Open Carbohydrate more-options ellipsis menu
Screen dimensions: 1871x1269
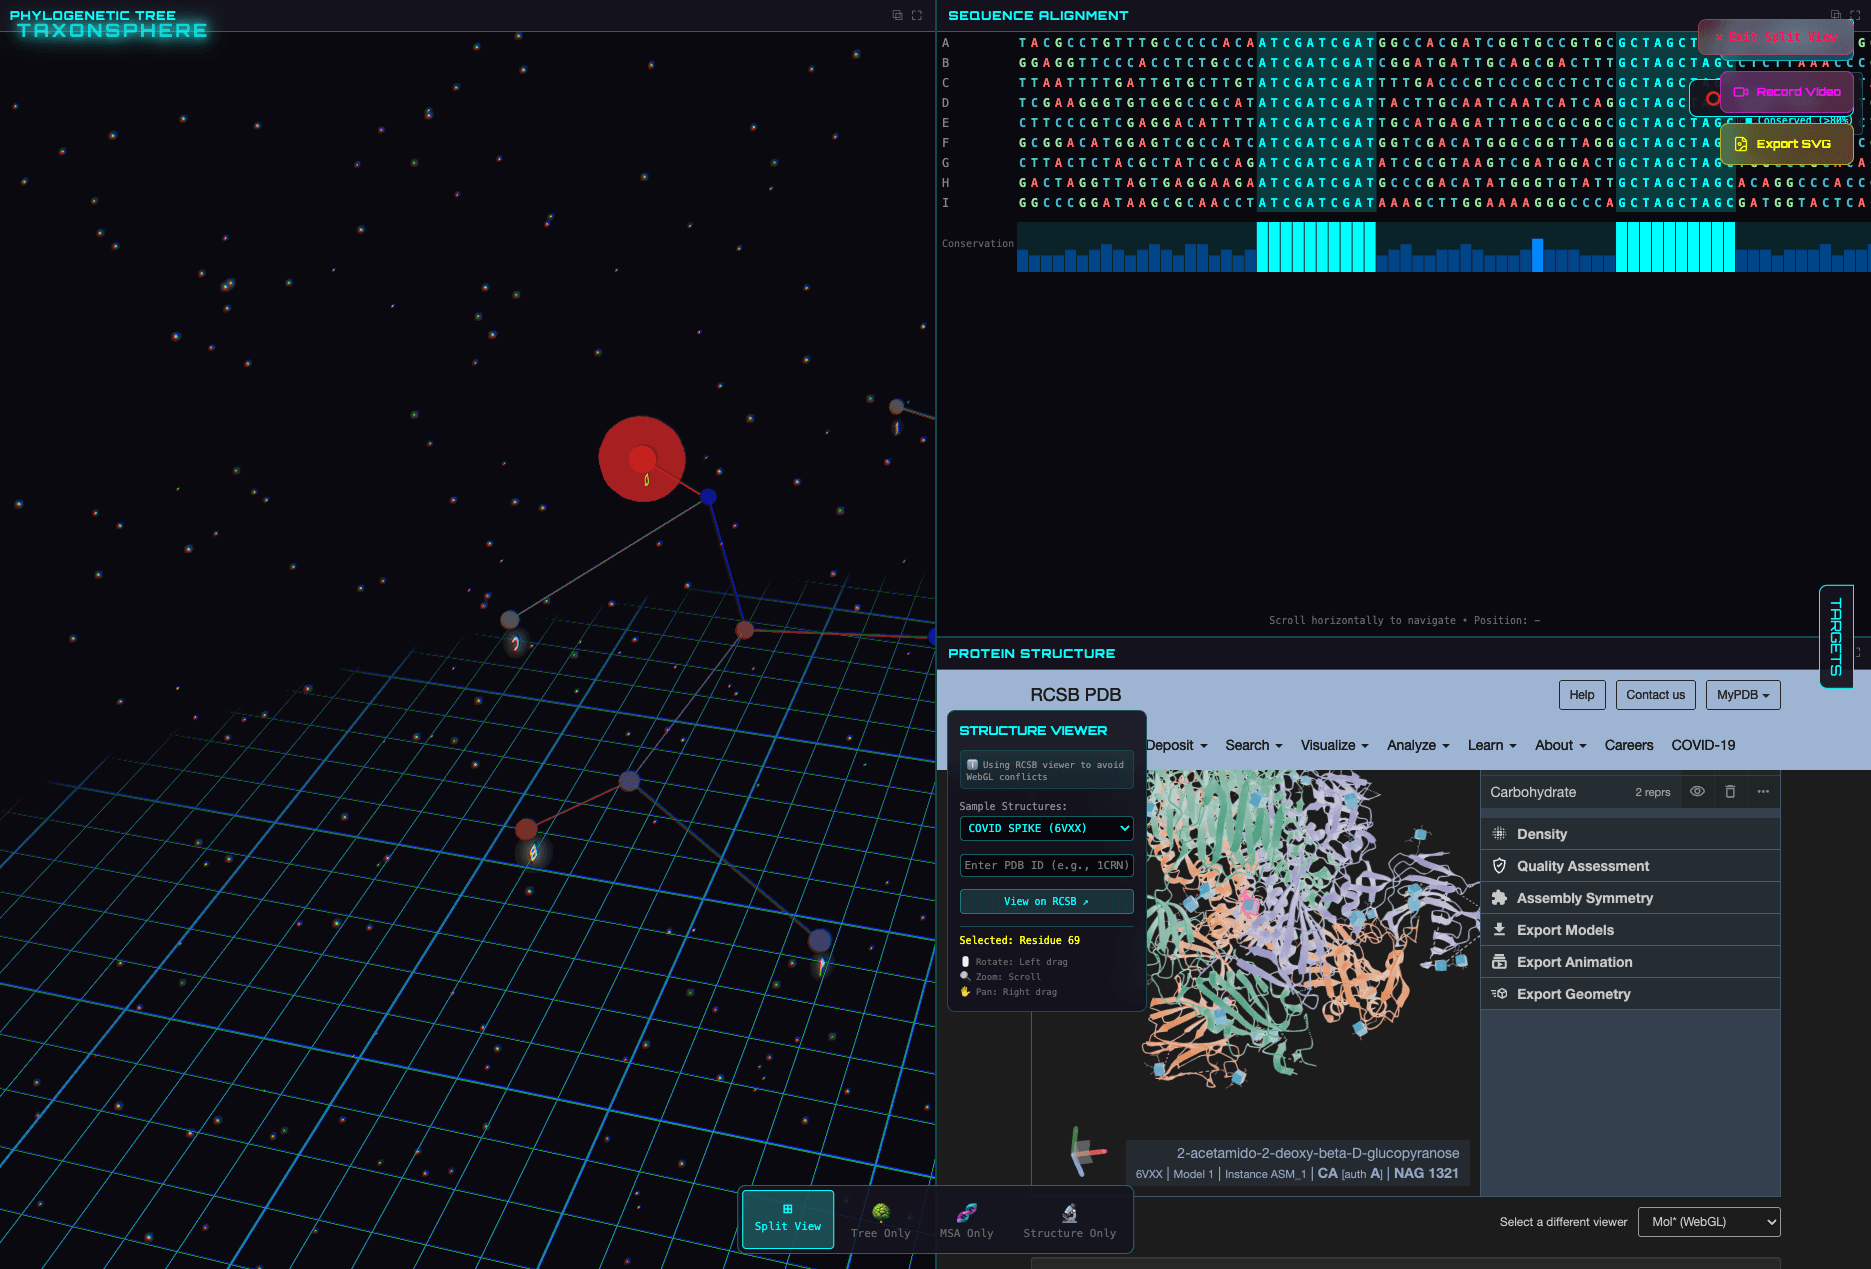pyautogui.click(x=1763, y=791)
